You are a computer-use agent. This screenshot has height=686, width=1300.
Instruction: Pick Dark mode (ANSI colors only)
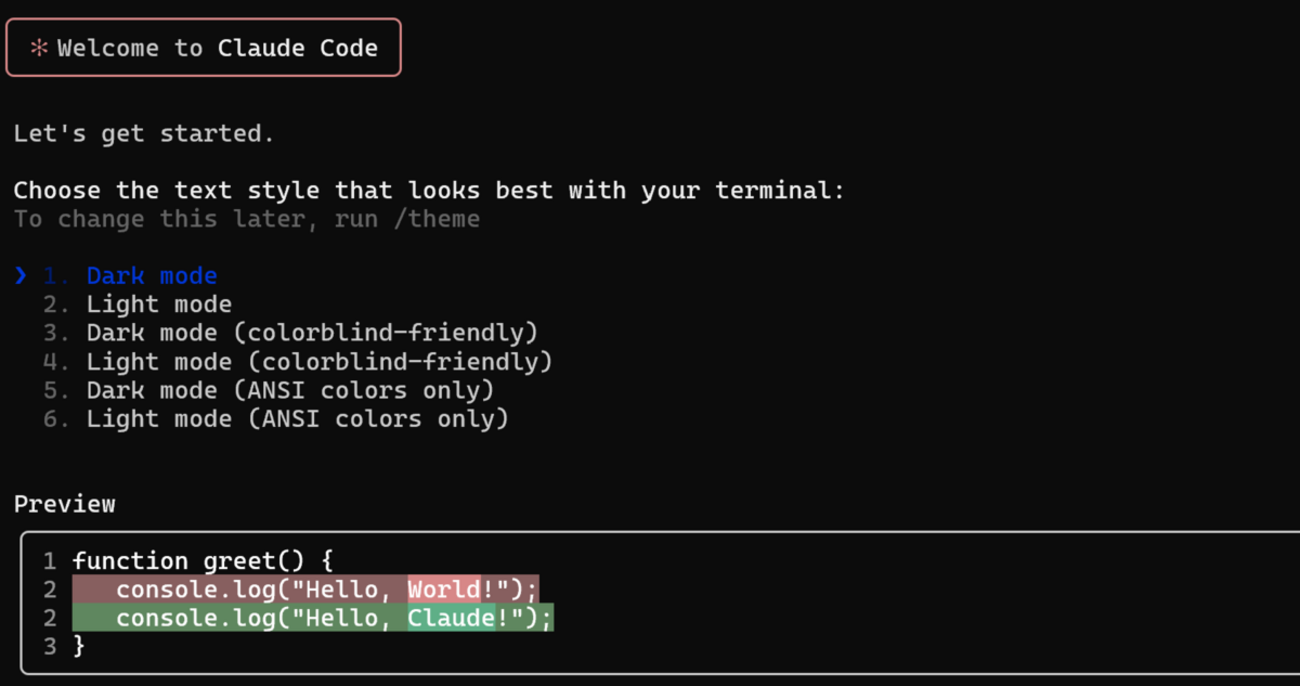pyautogui.click(x=289, y=390)
